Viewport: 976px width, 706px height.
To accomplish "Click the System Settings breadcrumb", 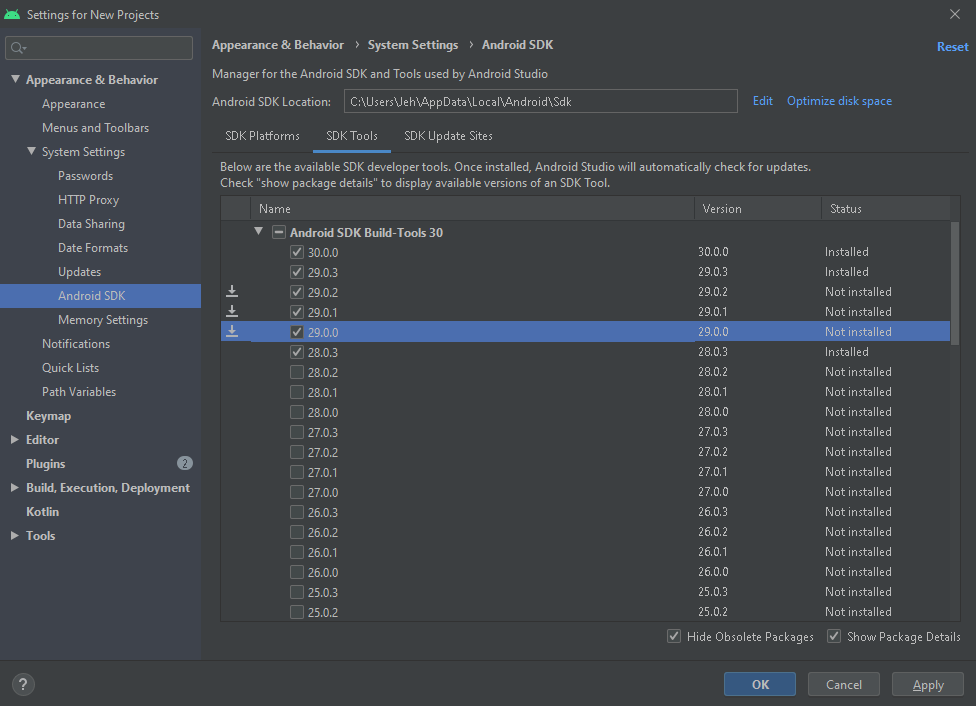I will click(x=413, y=45).
